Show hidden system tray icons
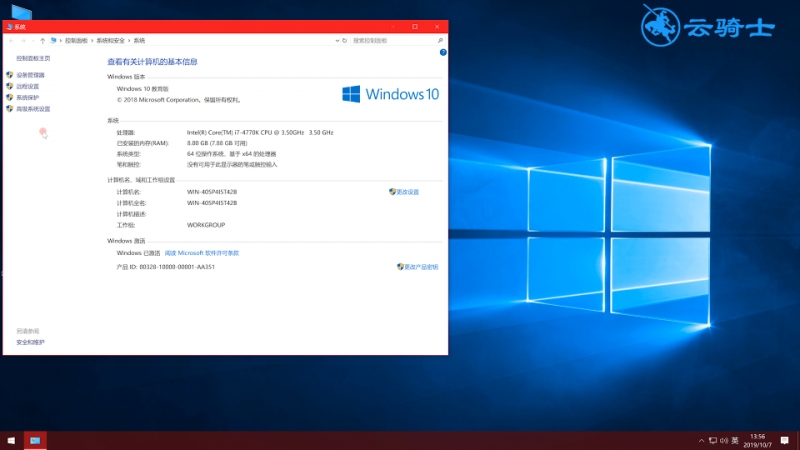The height and width of the screenshot is (450, 800). click(702, 441)
